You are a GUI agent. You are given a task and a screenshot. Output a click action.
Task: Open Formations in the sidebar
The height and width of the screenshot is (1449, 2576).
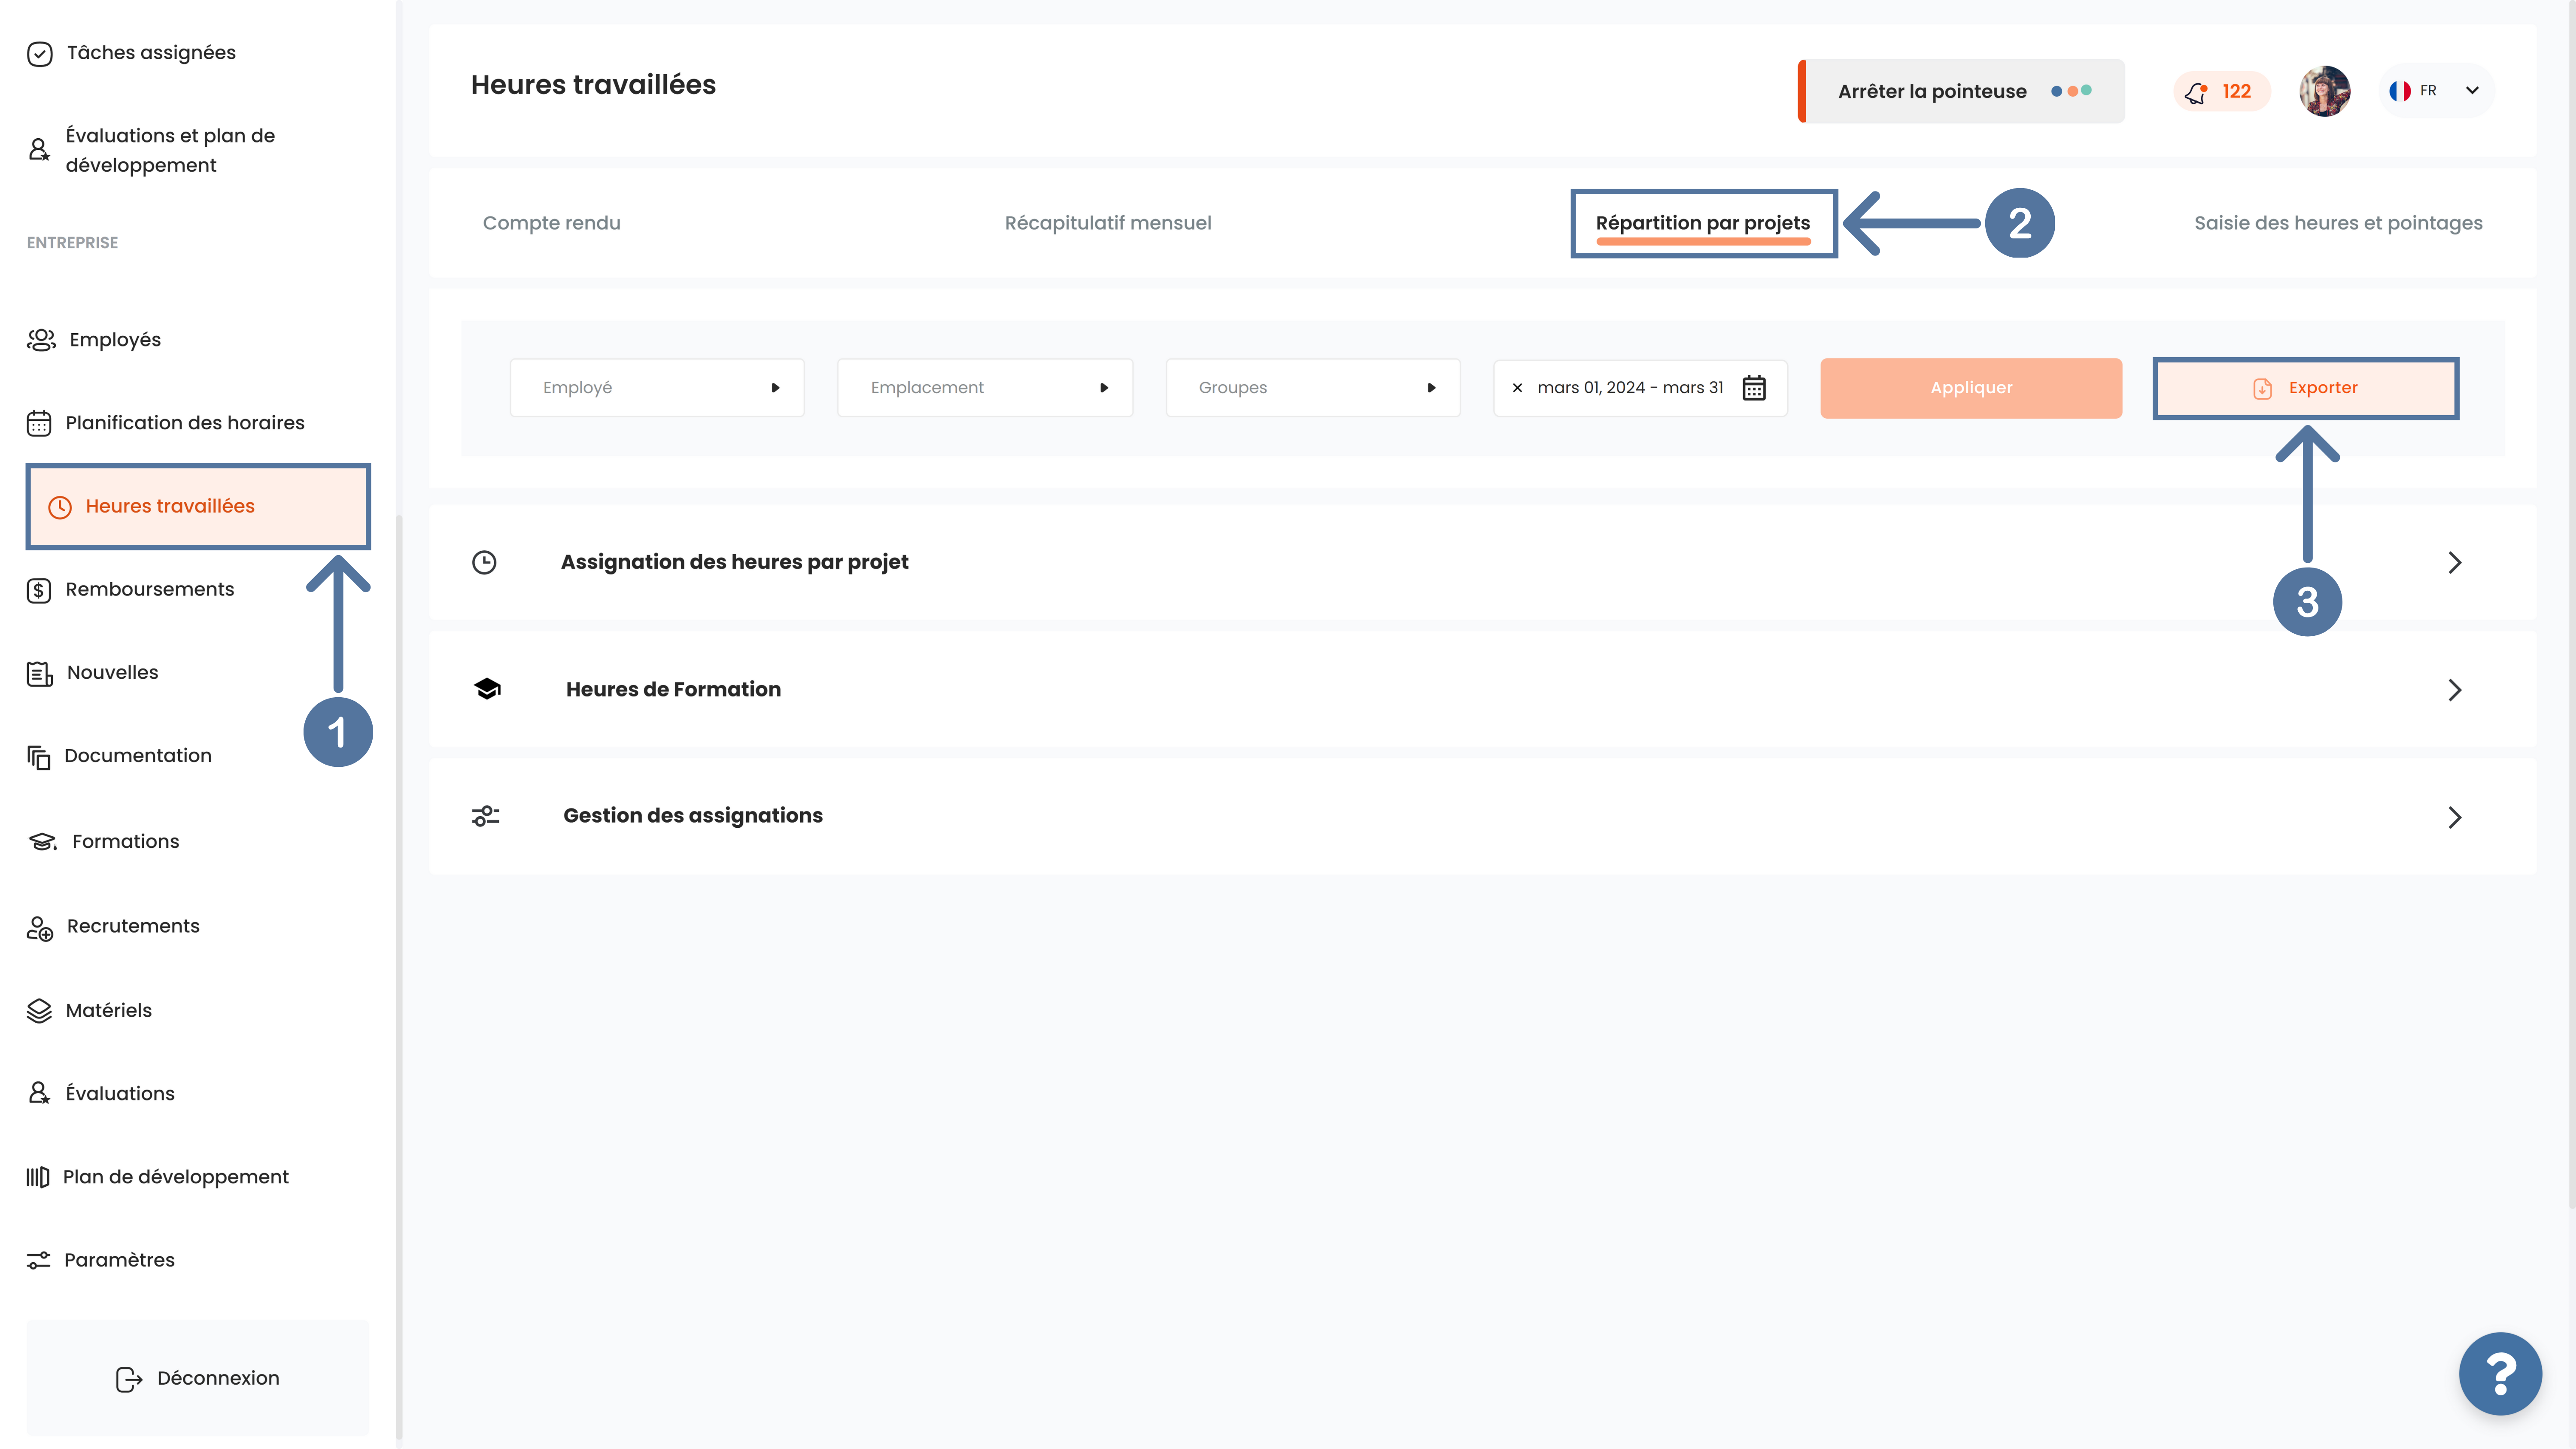126,842
